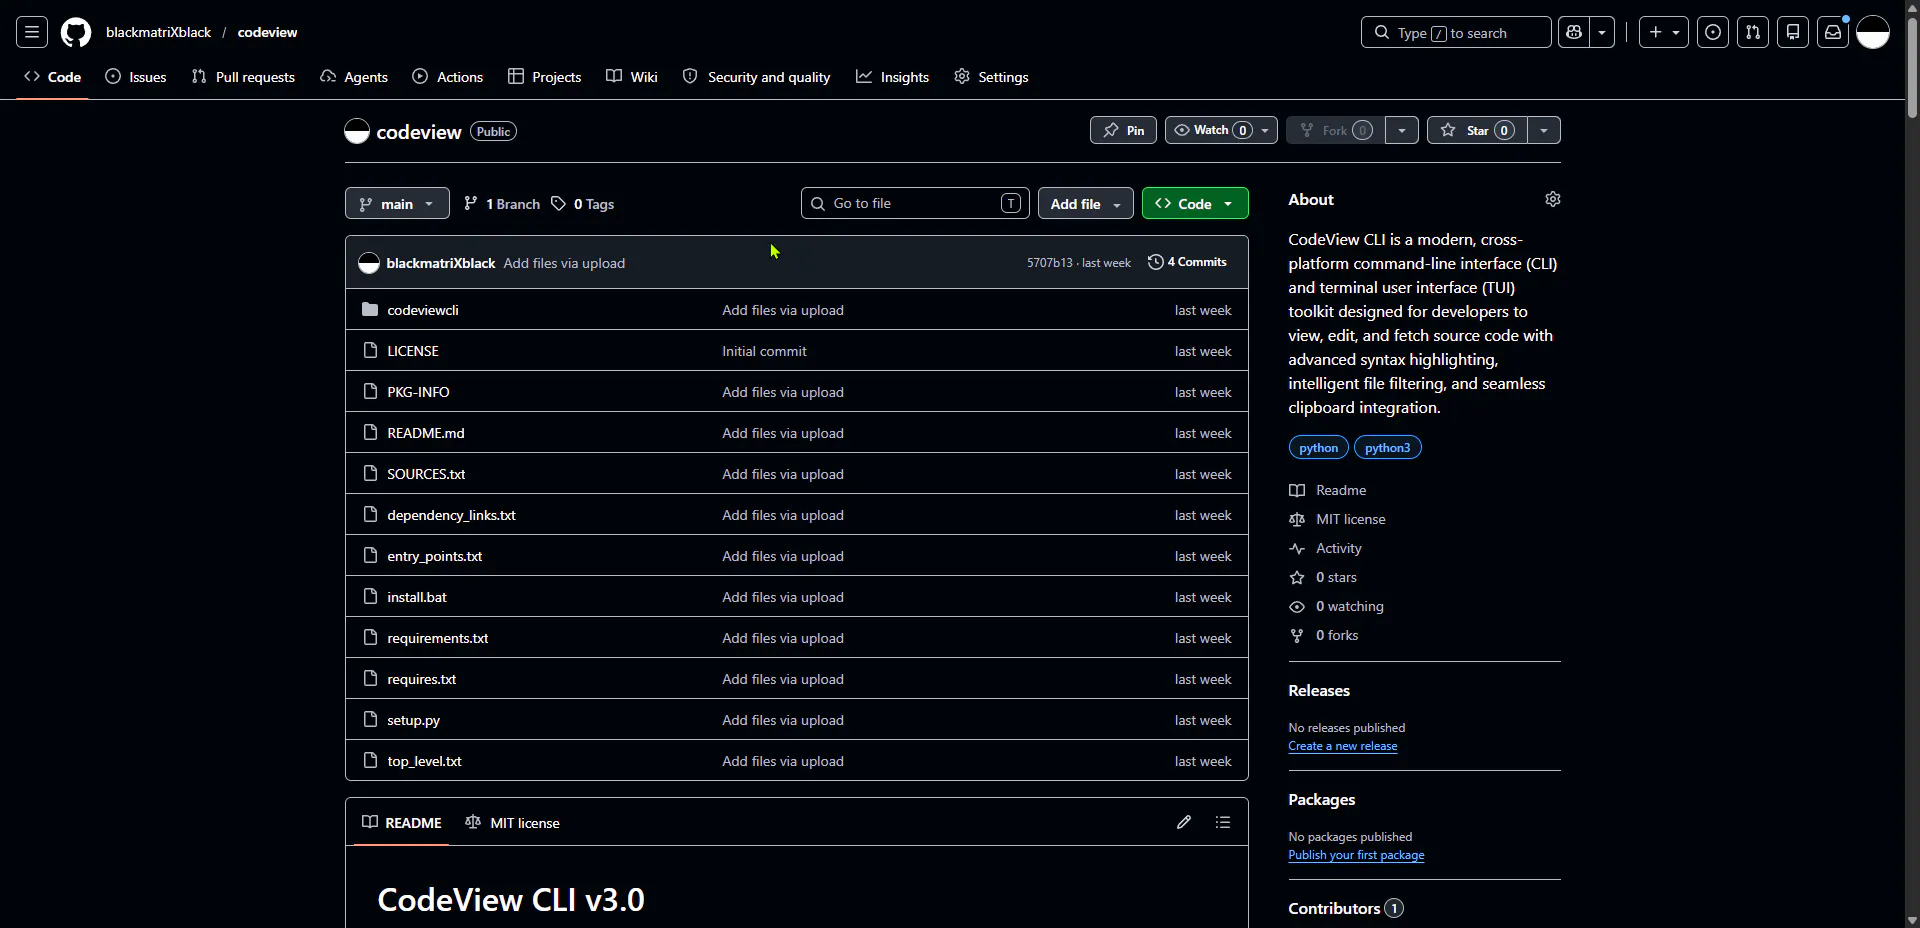
Task: Click Publish your first package link
Action: tap(1356, 855)
